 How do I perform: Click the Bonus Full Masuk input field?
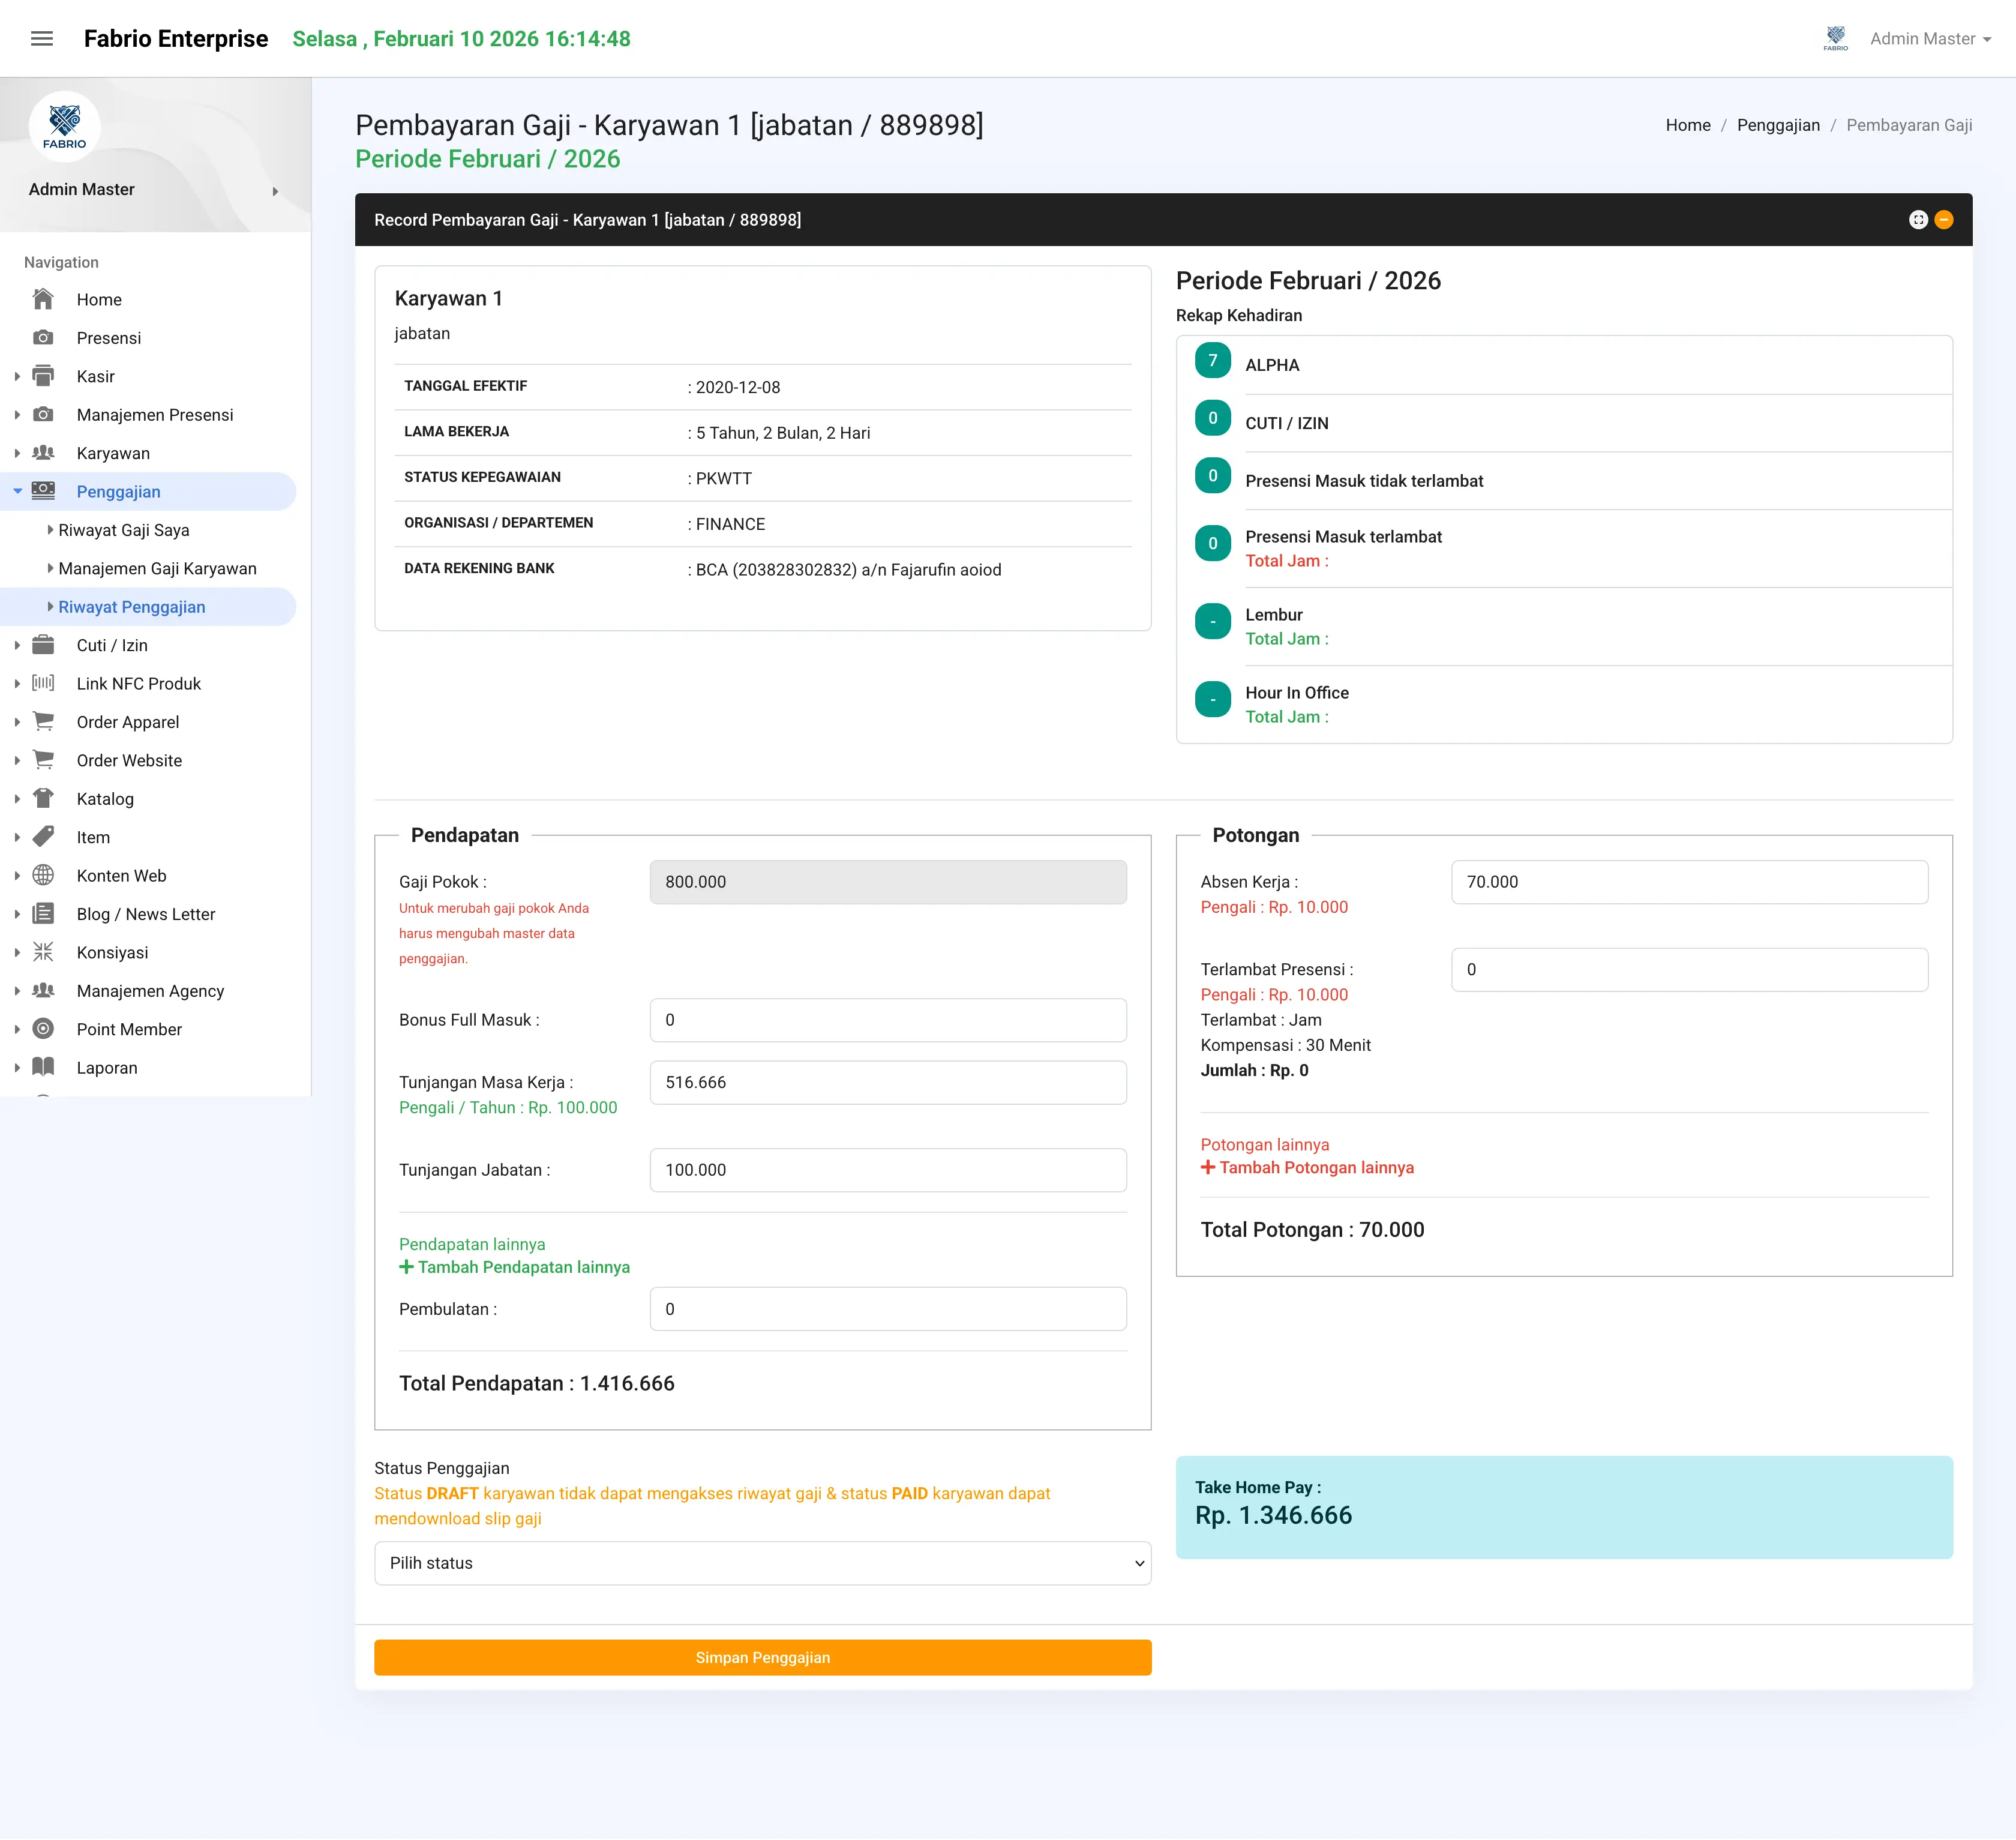tap(888, 1020)
